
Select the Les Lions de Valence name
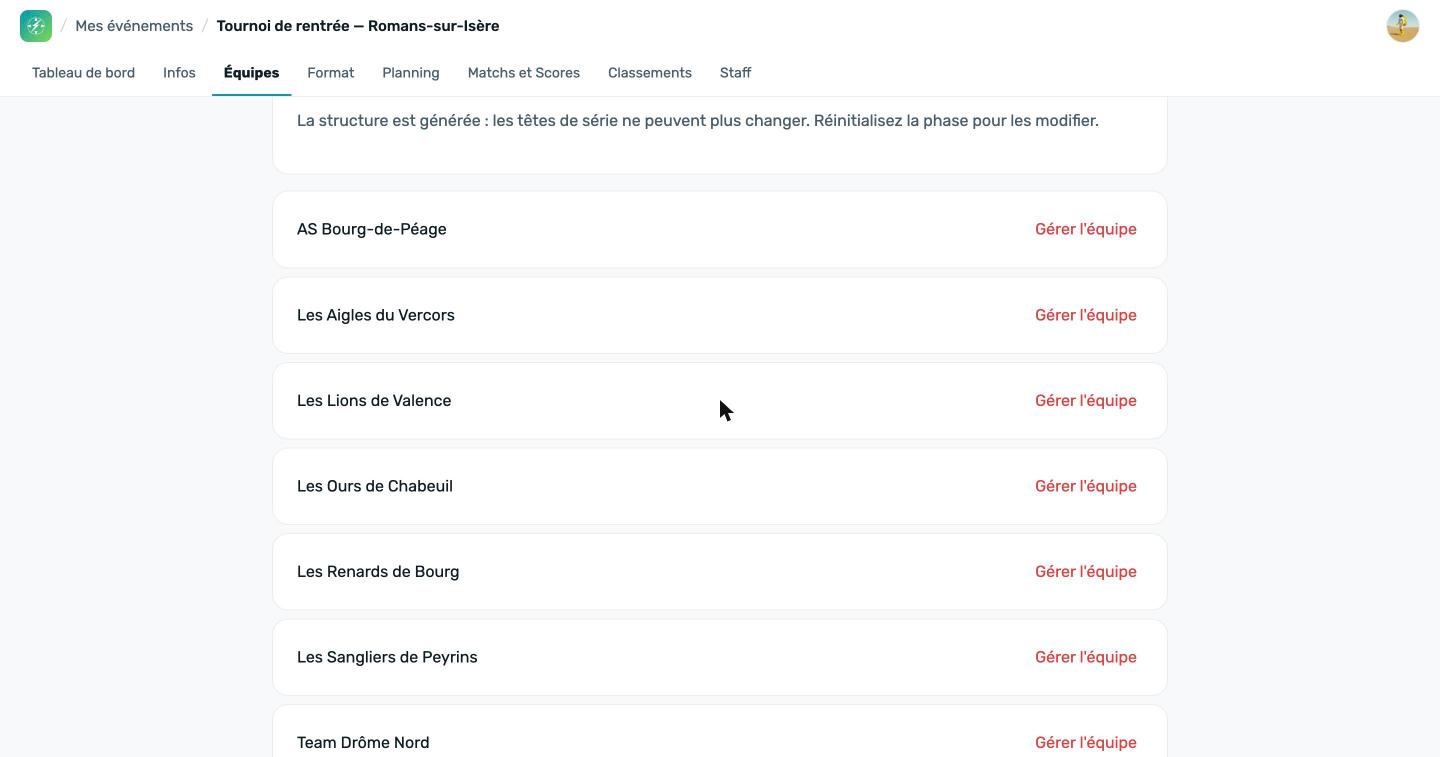click(374, 401)
